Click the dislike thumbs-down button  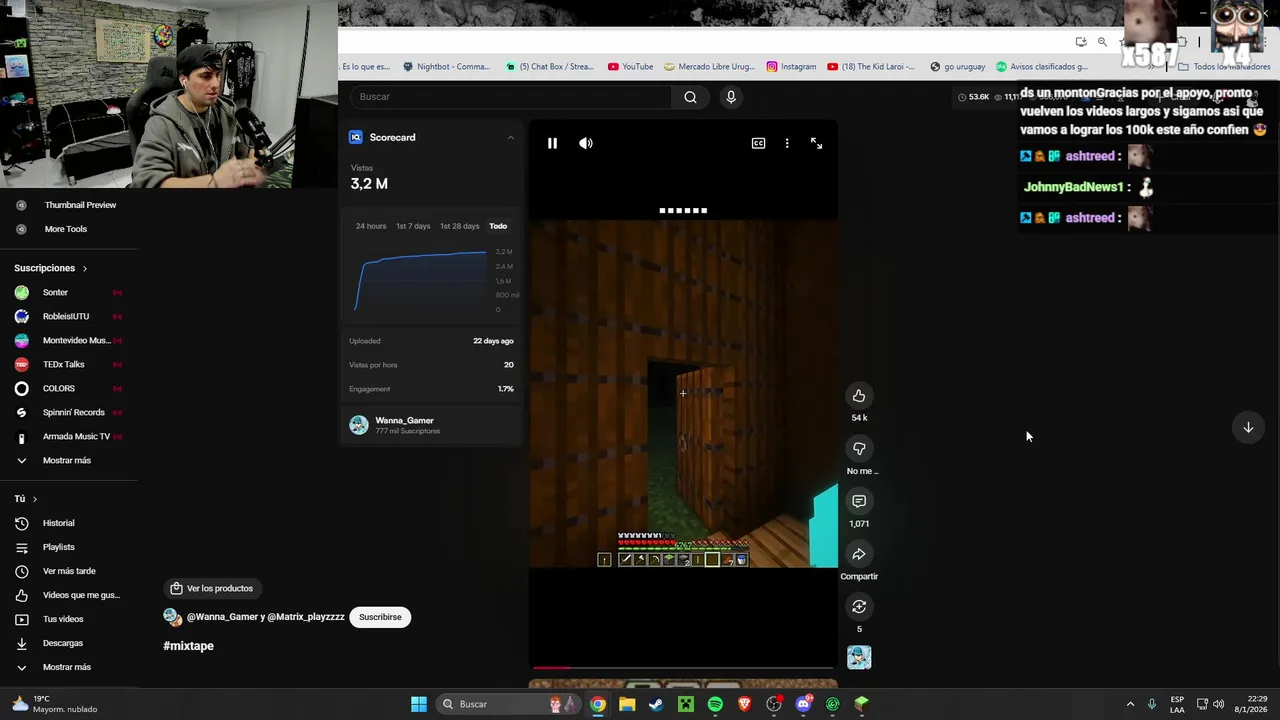pyautogui.click(x=859, y=449)
